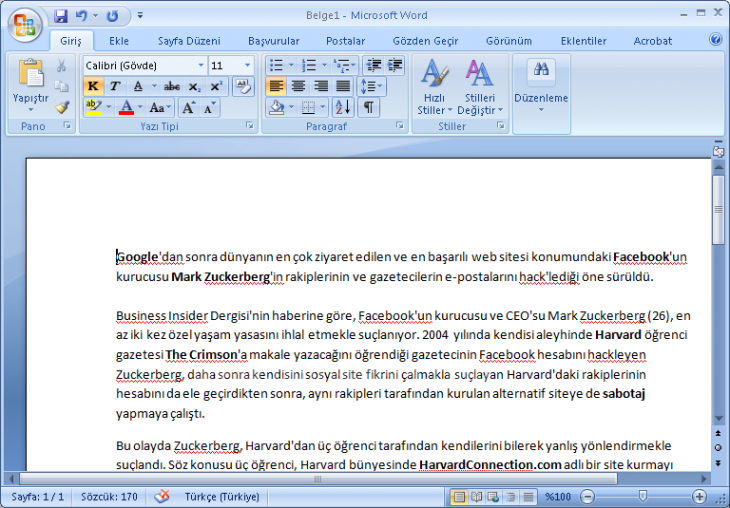Viewport: 730px width, 508px height.
Task: Expand the bullets list dropdown arrow
Action: [x=291, y=65]
